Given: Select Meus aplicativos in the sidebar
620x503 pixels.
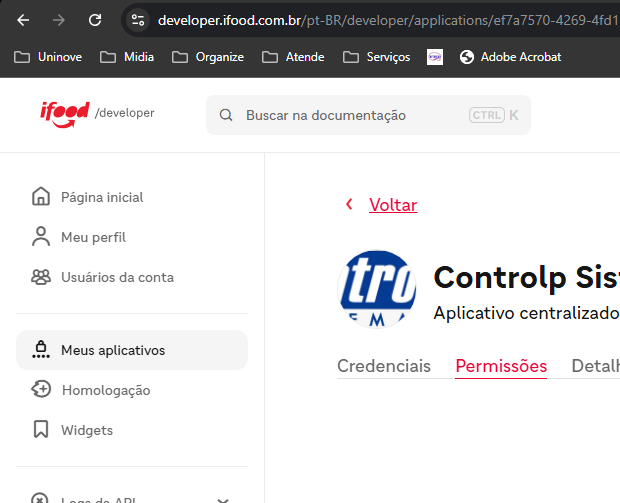Looking at the screenshot, I should (x=132, y=350).
